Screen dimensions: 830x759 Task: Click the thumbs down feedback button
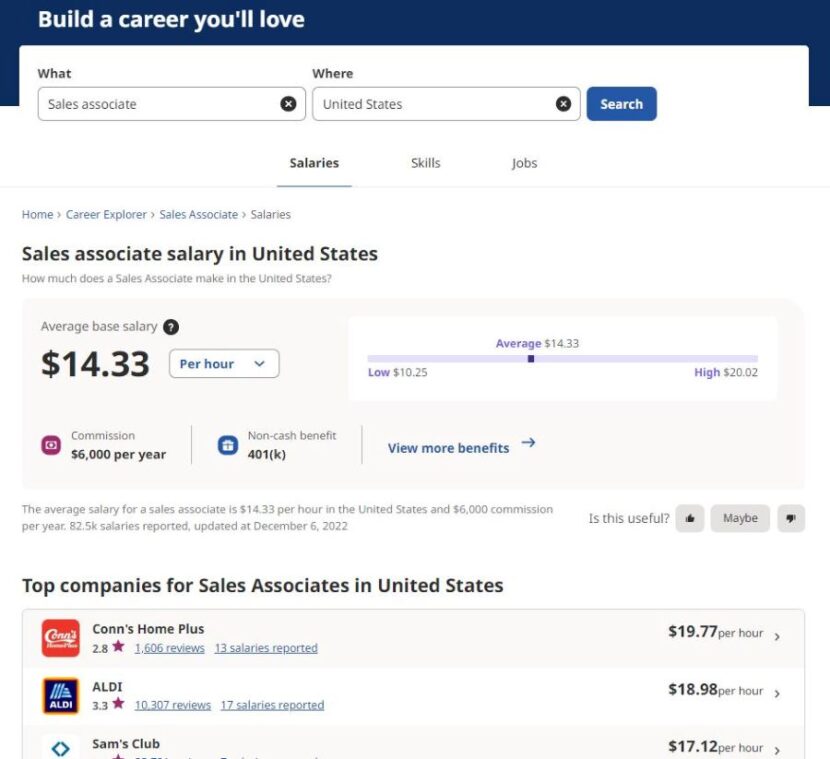pos(791,518)
